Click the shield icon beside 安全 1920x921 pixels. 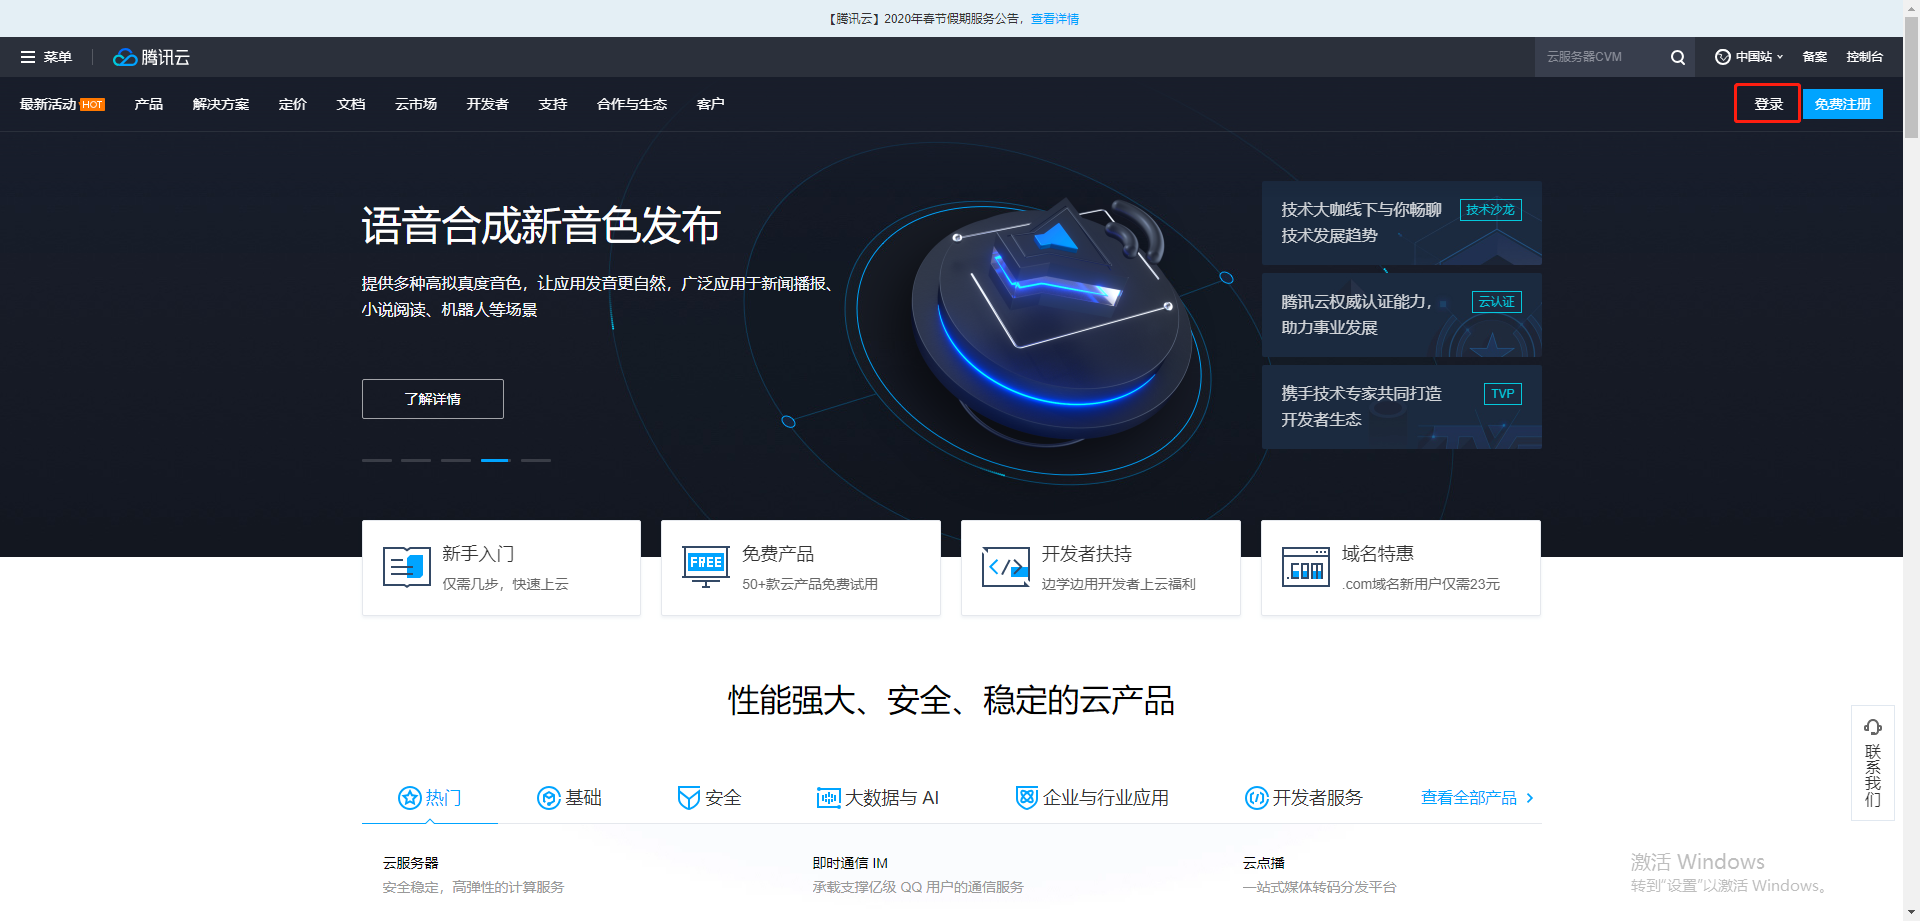[688, 797]
